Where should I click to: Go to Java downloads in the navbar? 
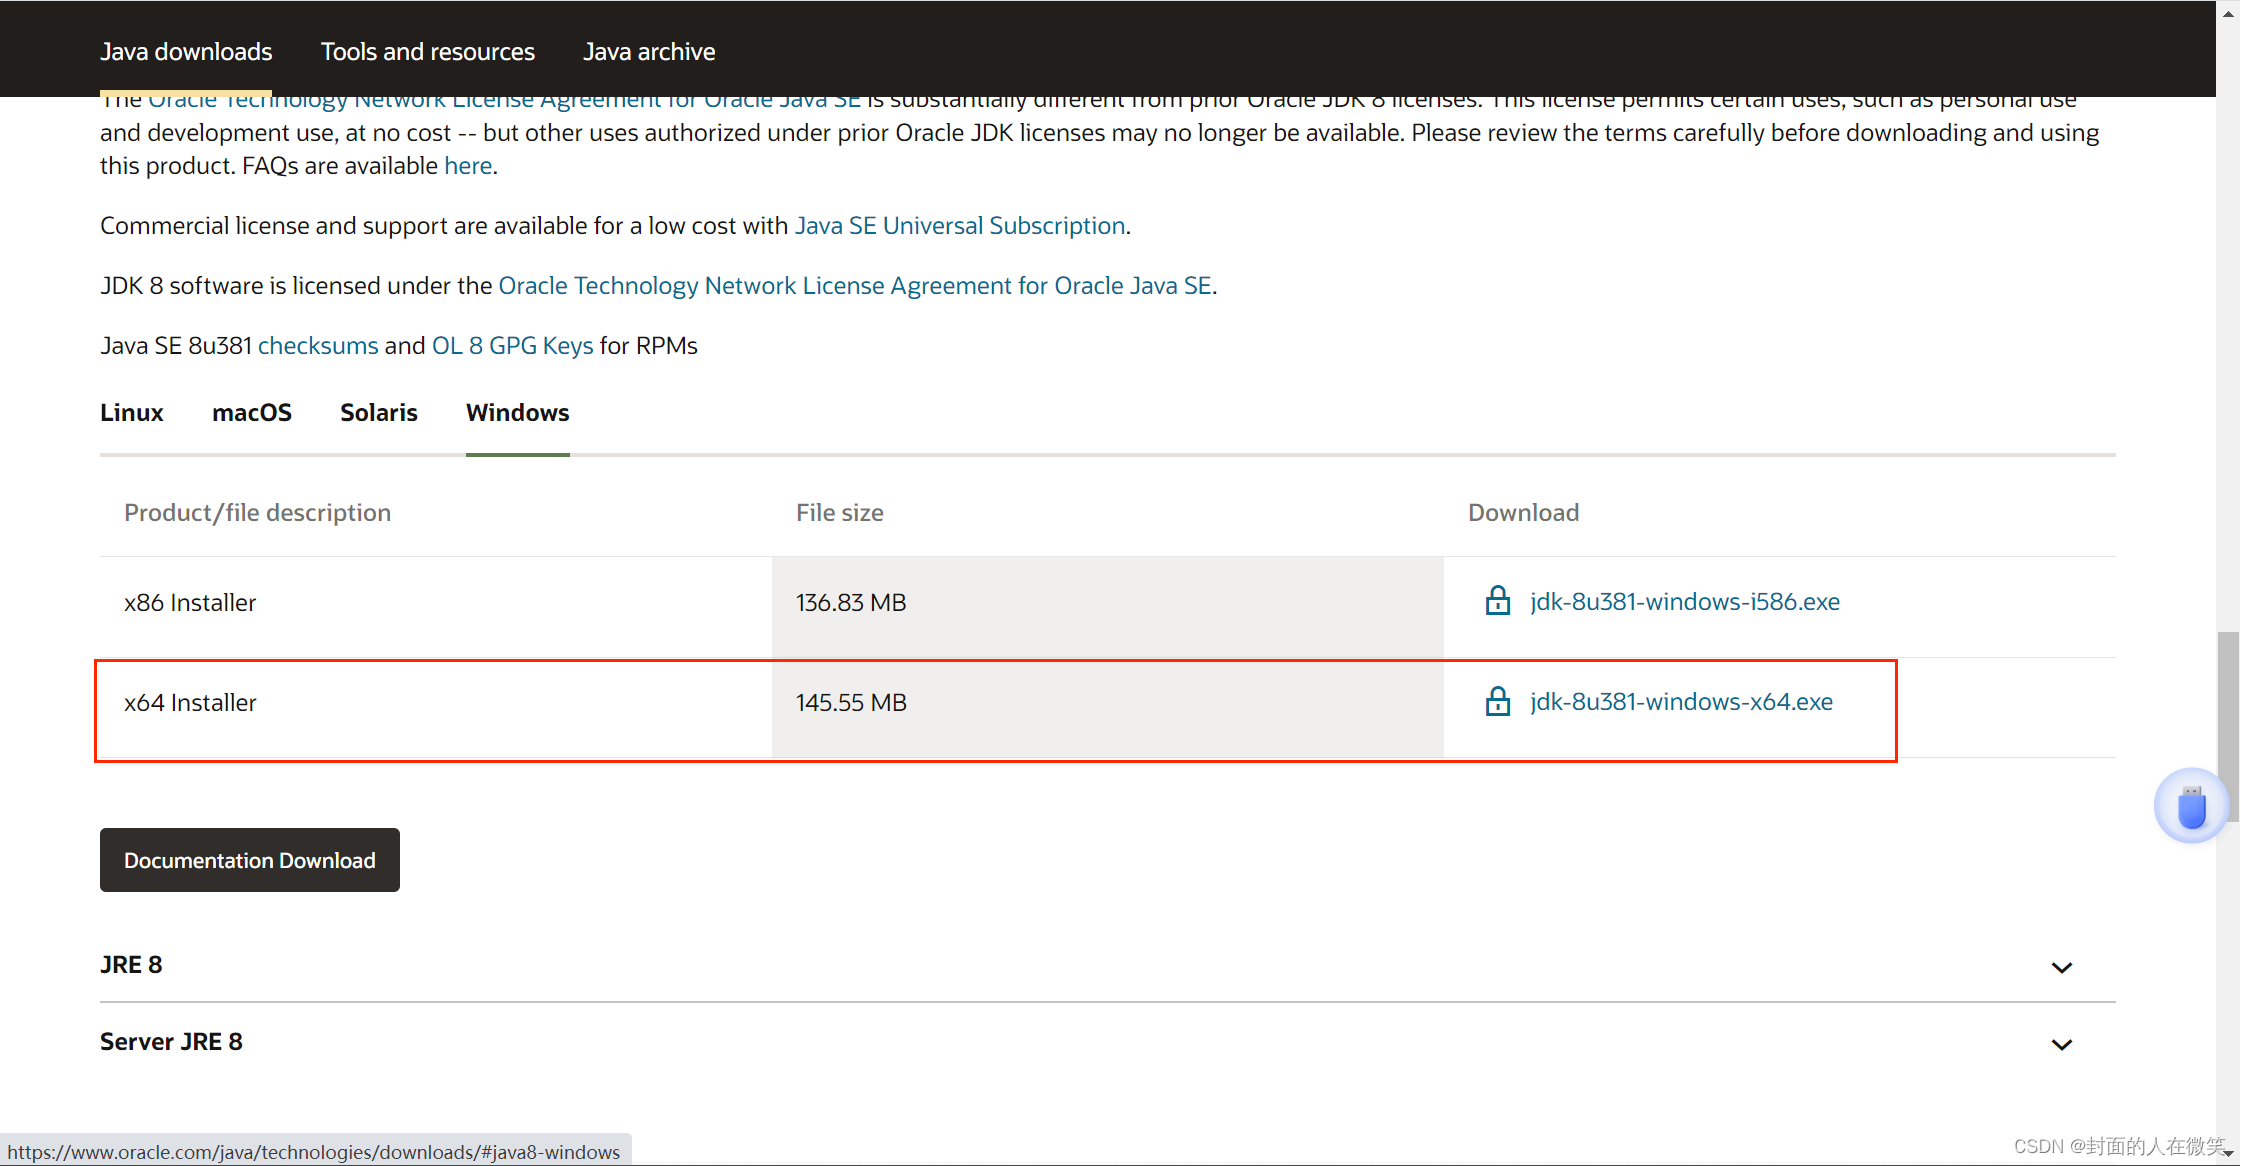186,51
